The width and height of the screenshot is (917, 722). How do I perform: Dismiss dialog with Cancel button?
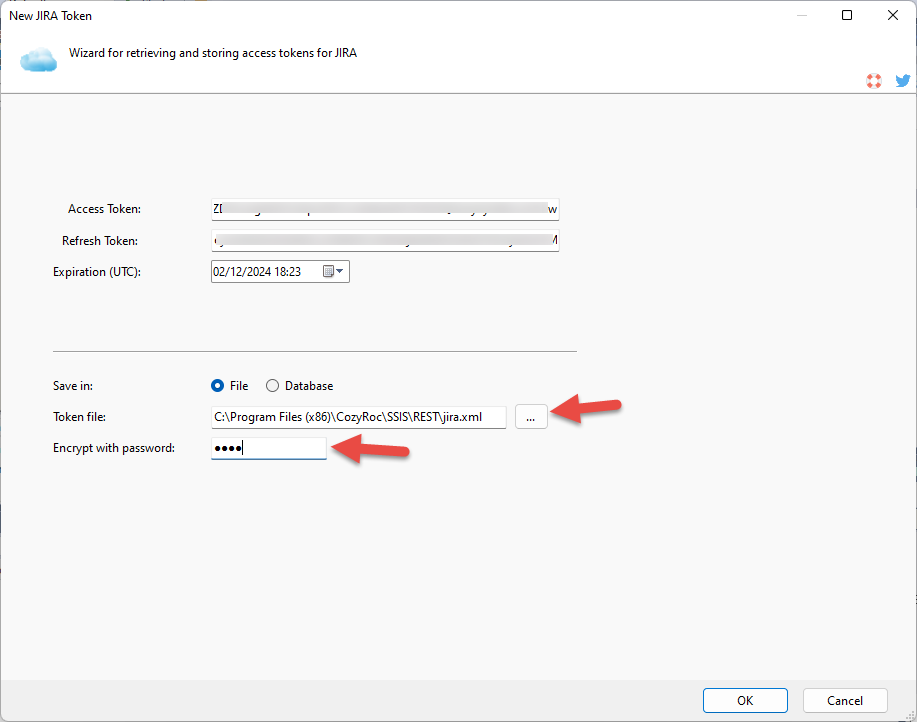[845, 700]
